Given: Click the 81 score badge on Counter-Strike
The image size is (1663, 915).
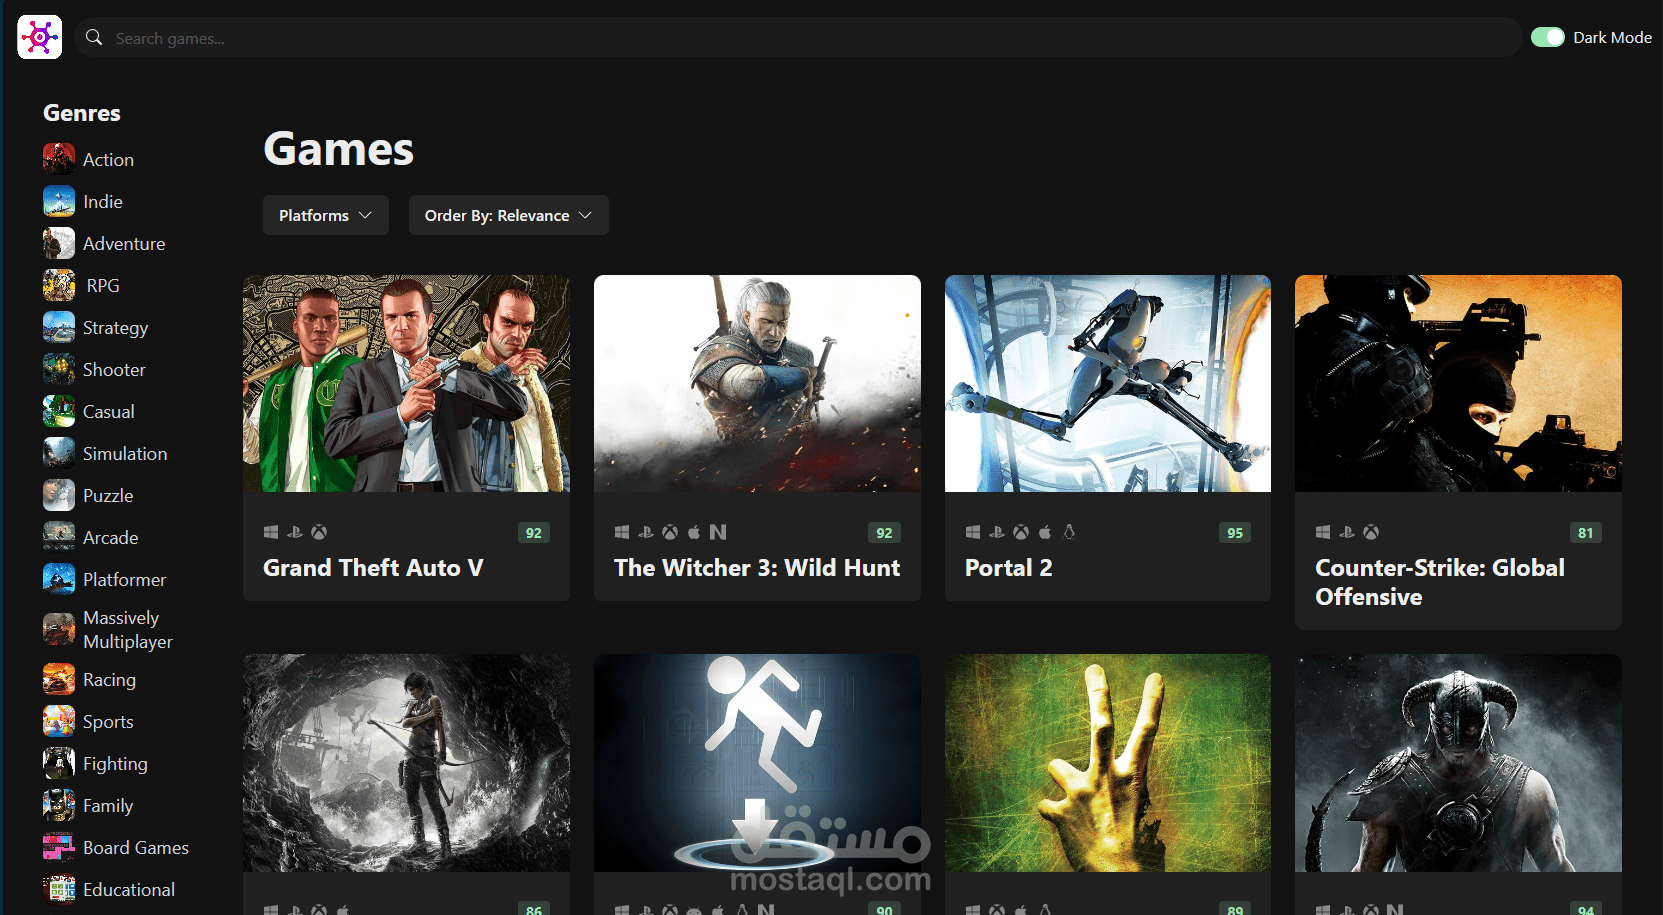Looking at the screenshot, I should click(1585, 533).
